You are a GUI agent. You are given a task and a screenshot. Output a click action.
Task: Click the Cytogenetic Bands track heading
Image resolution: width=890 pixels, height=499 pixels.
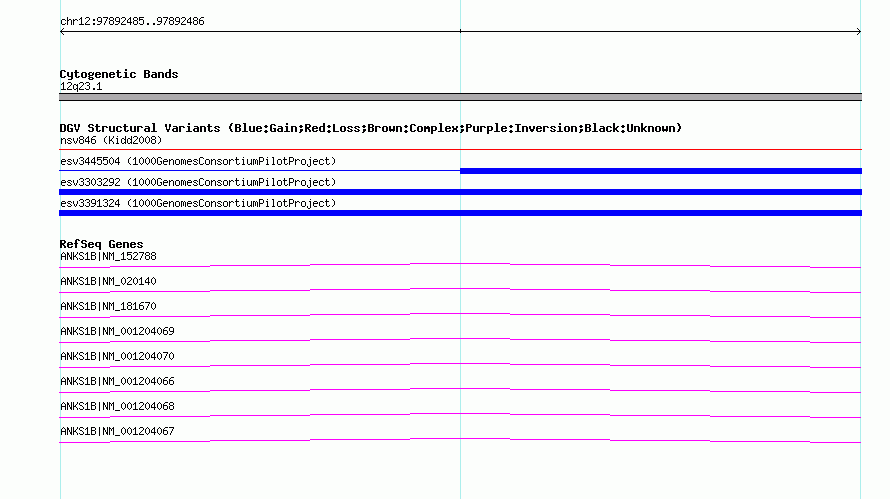click(x=119, y=74)
